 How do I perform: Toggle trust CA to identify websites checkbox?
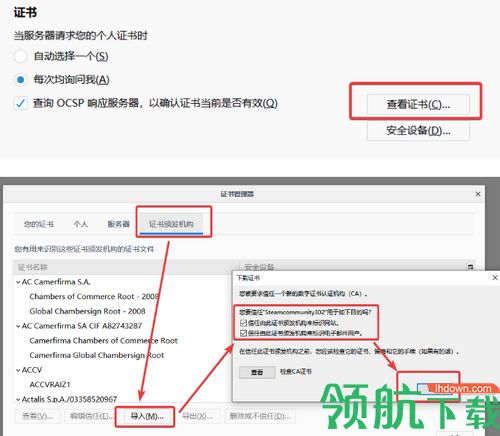pyautogui.click(x=243, y=323)
